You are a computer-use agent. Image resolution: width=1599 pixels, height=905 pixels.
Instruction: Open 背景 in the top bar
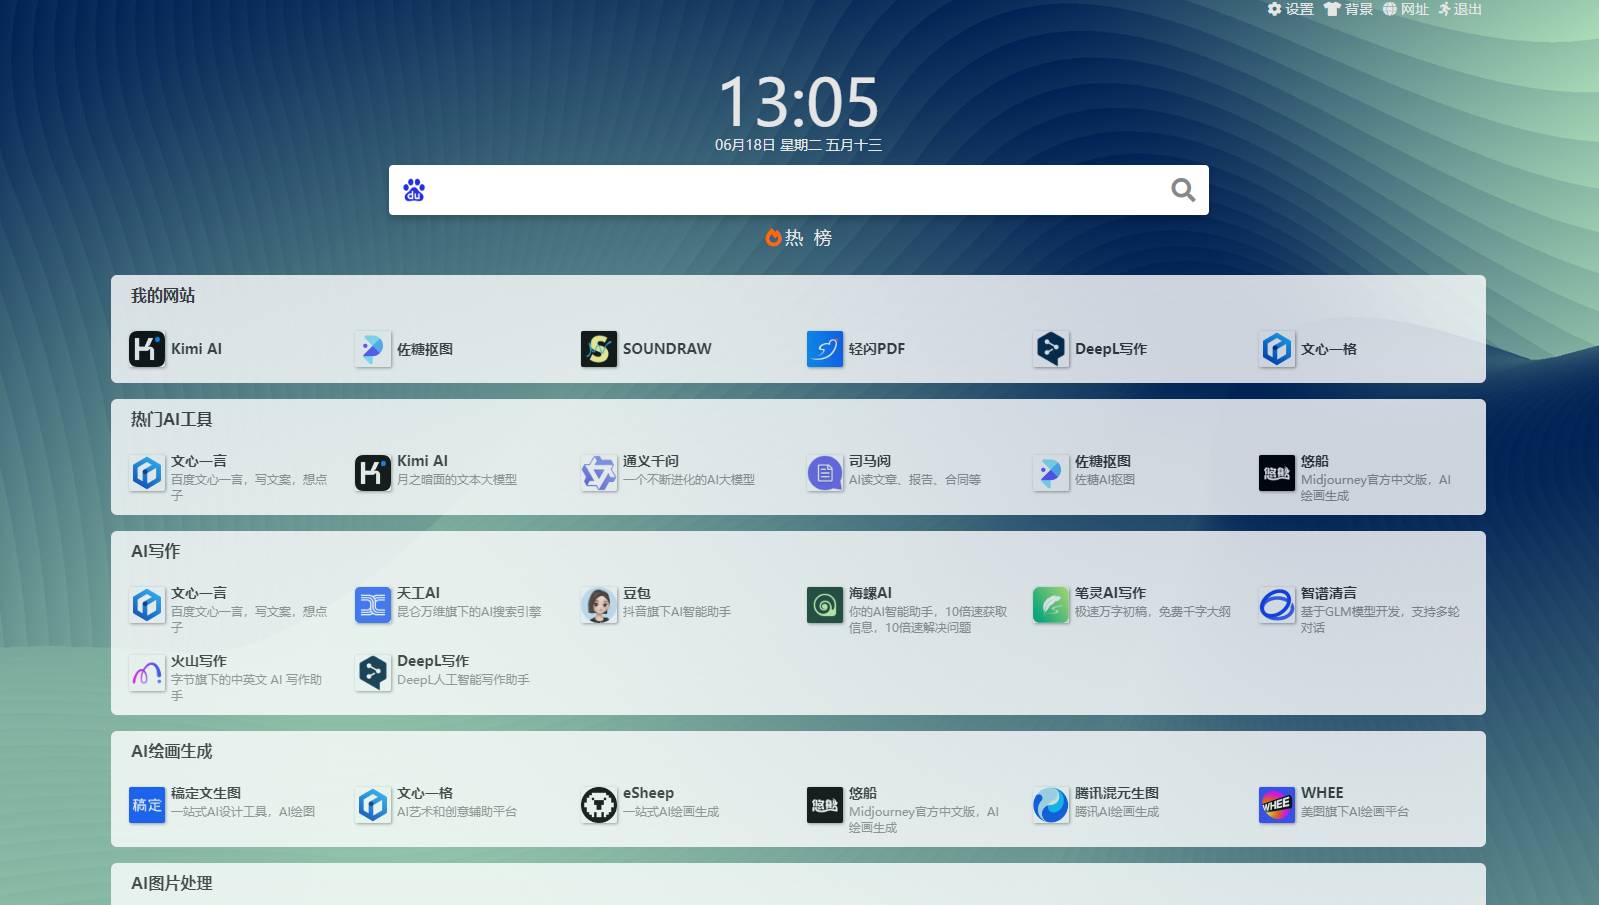pyautogui.click(x=1348, y=9)
